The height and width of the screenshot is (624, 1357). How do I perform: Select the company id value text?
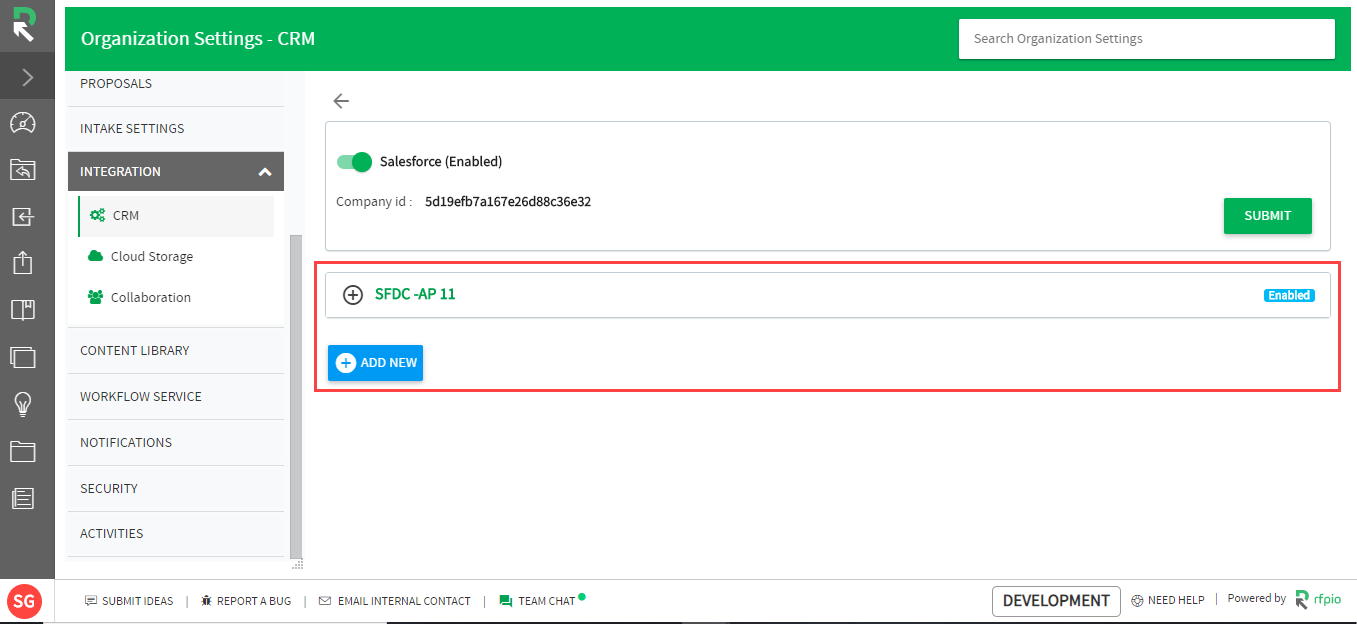click(x=508, y=201)
